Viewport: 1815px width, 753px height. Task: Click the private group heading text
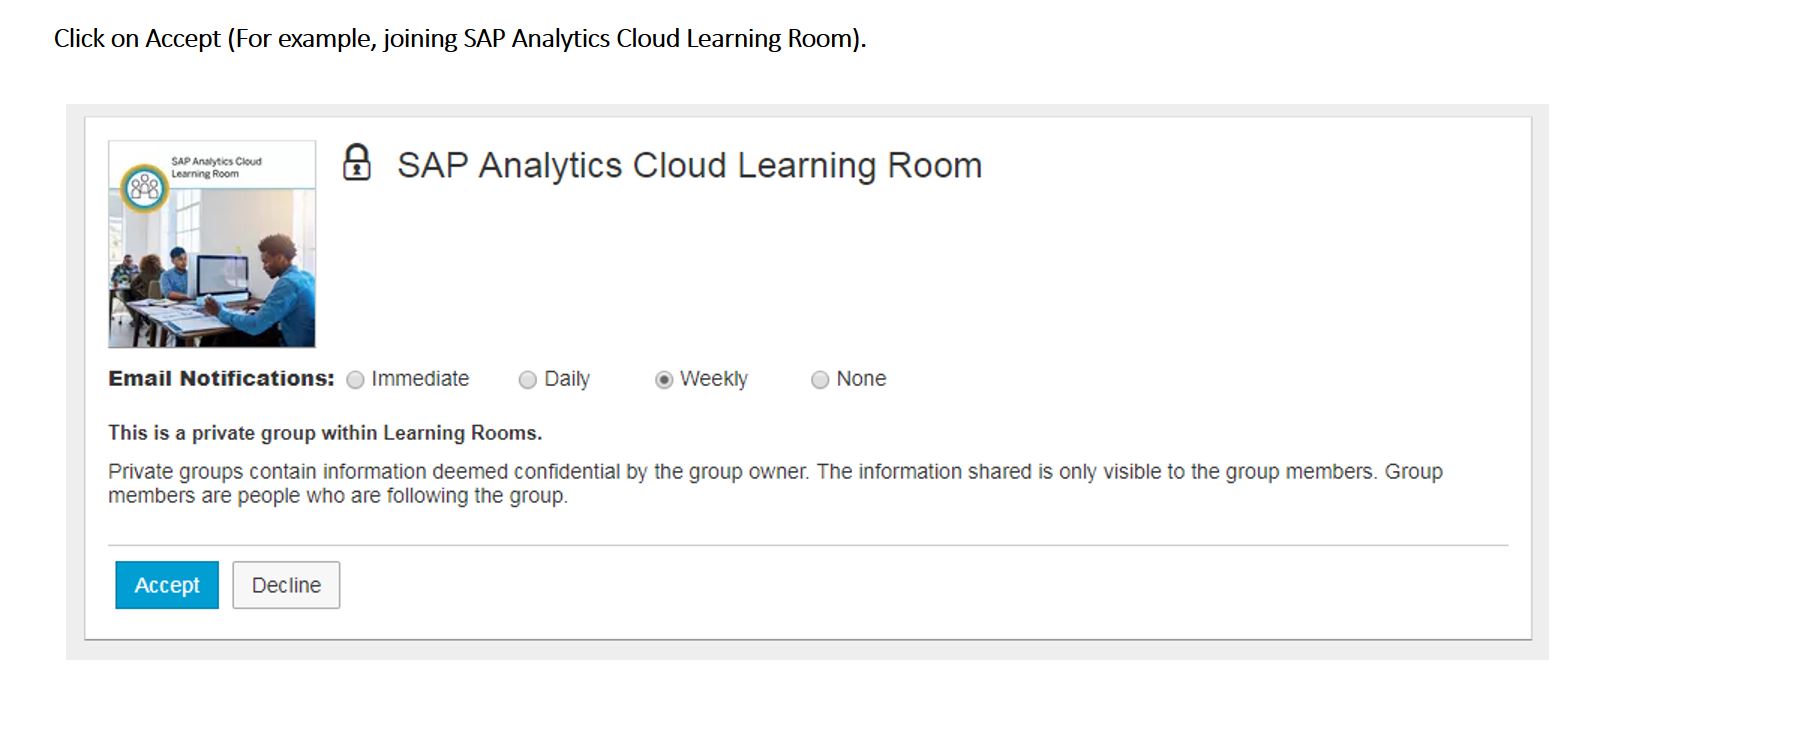pyautogui.click(x=323, y=432)
